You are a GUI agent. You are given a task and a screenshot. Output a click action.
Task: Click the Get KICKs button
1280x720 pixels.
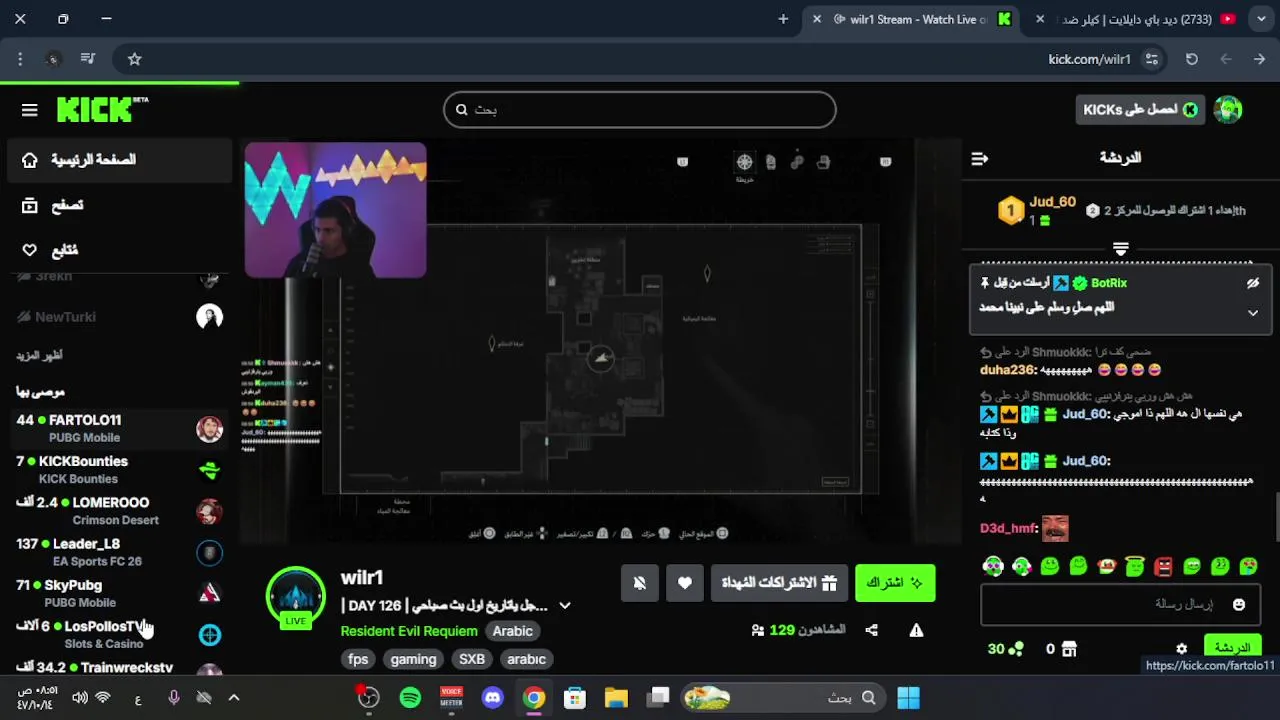(1140, 110)
